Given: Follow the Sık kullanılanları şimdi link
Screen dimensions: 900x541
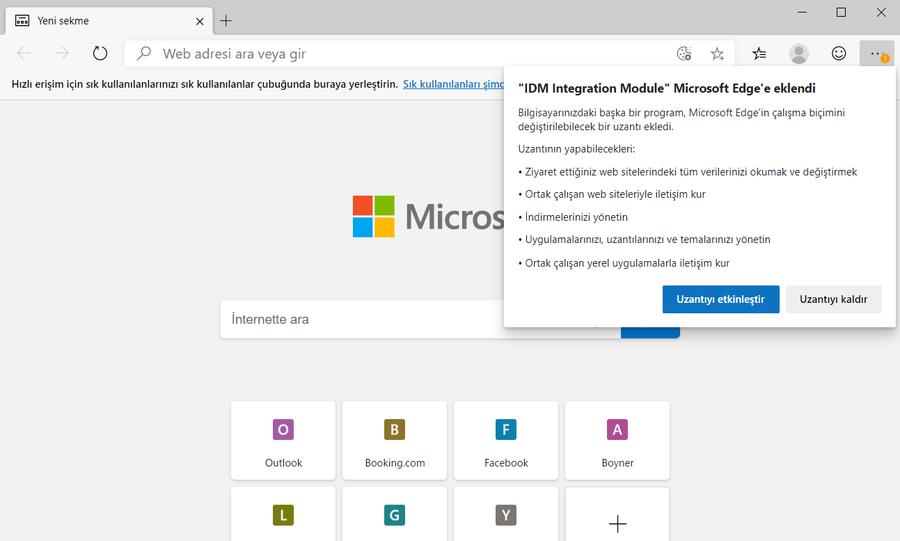Looking at the screenshot, I should [453, 84].
